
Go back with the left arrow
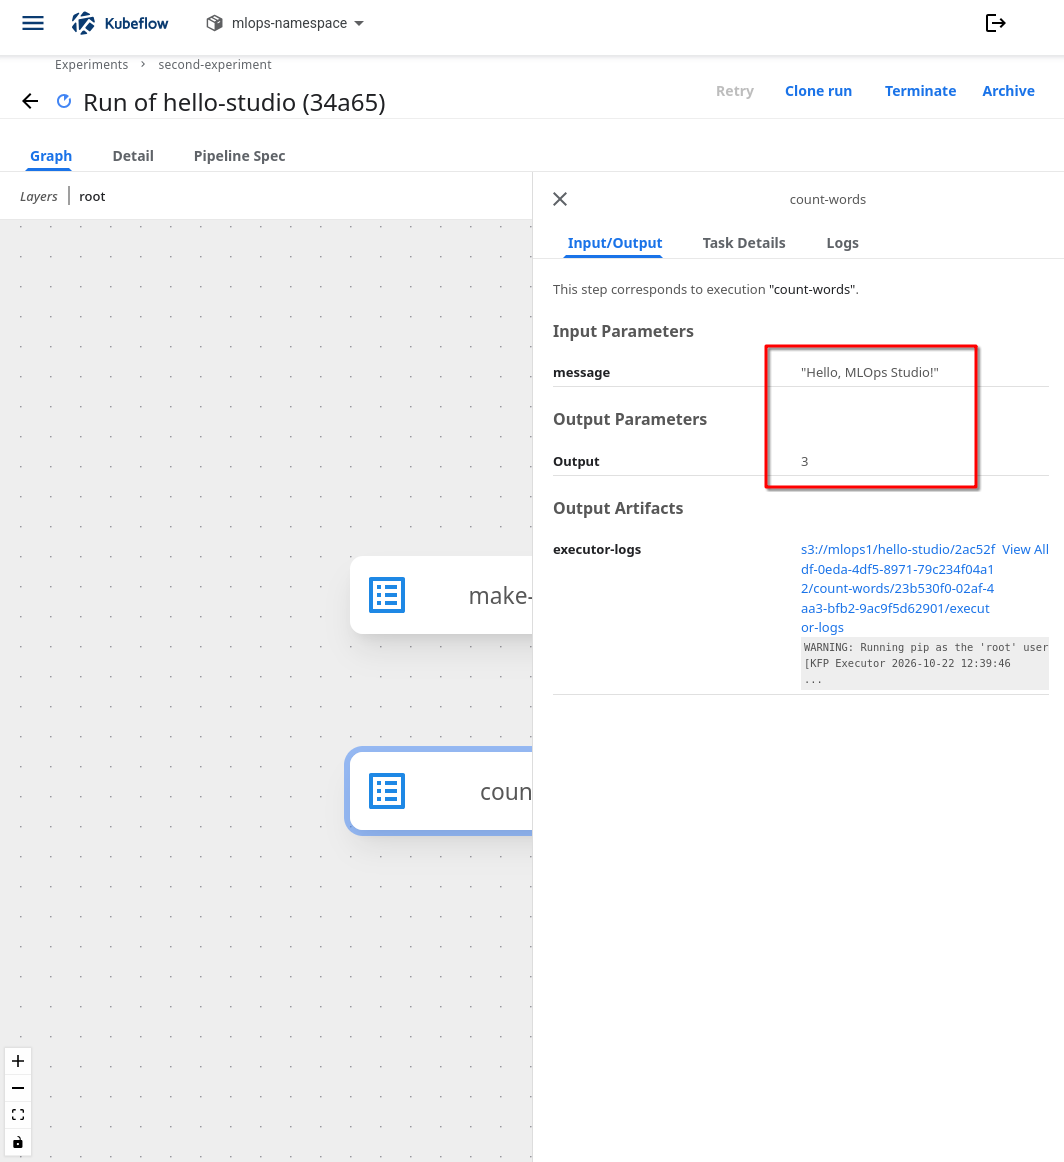tap(30, 102)
